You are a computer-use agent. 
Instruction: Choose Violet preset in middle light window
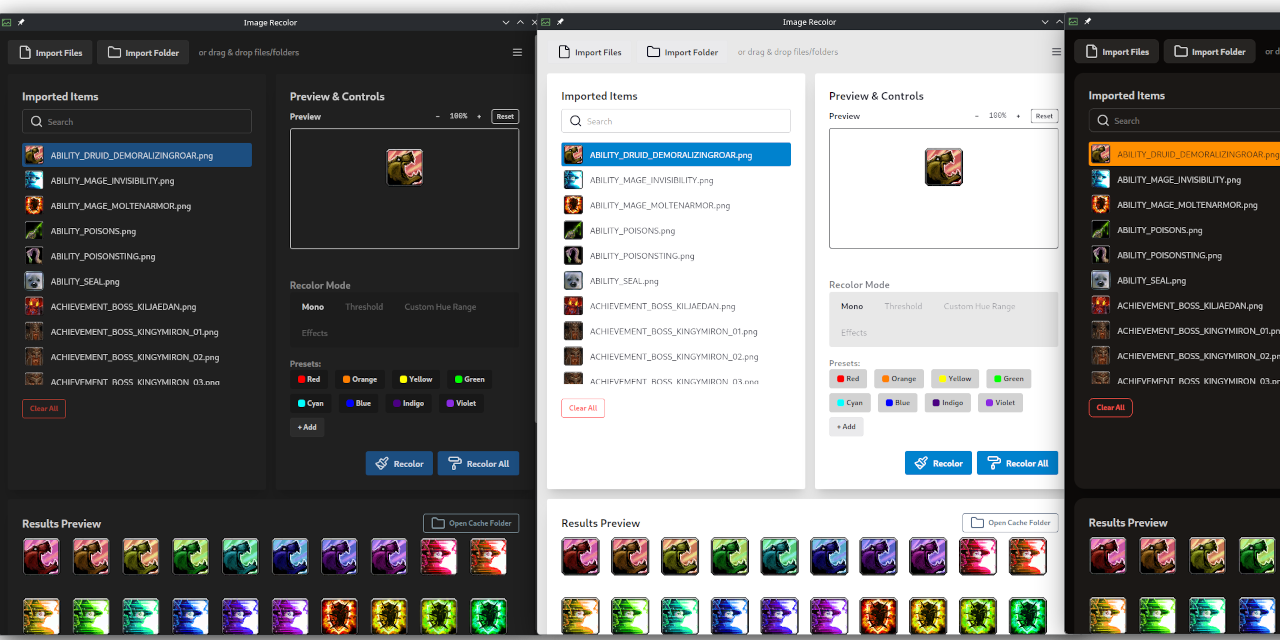tap(1000, 403)
